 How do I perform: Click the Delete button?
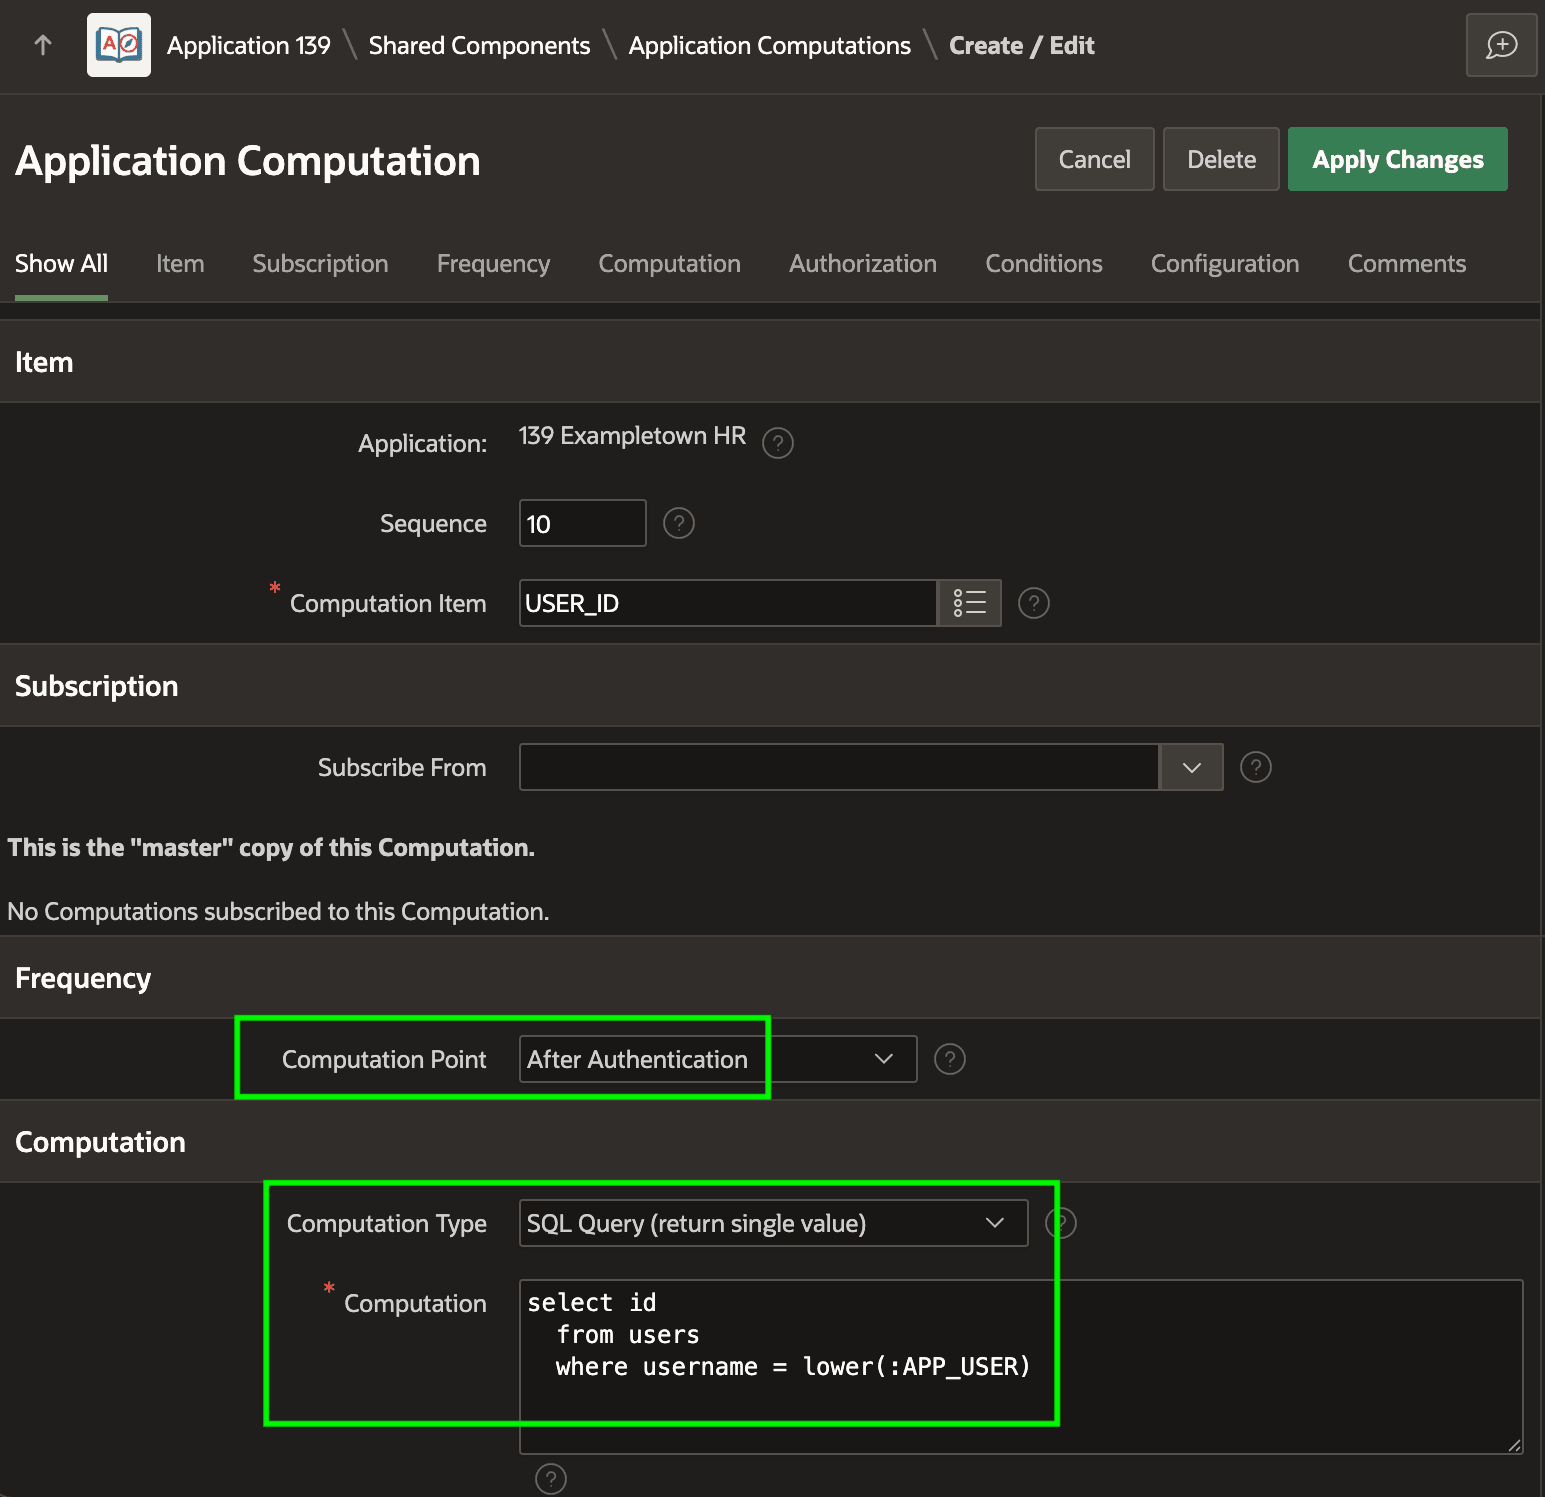click(1221, 159)
